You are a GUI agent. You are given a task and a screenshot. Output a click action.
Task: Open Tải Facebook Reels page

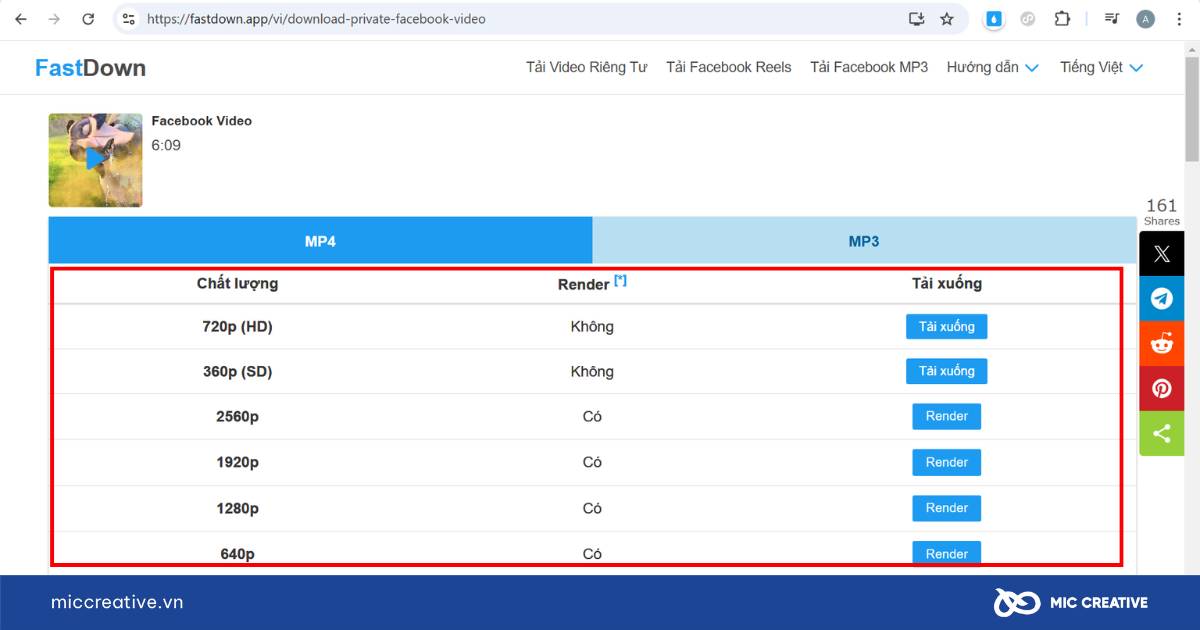[x=729, y=67]
